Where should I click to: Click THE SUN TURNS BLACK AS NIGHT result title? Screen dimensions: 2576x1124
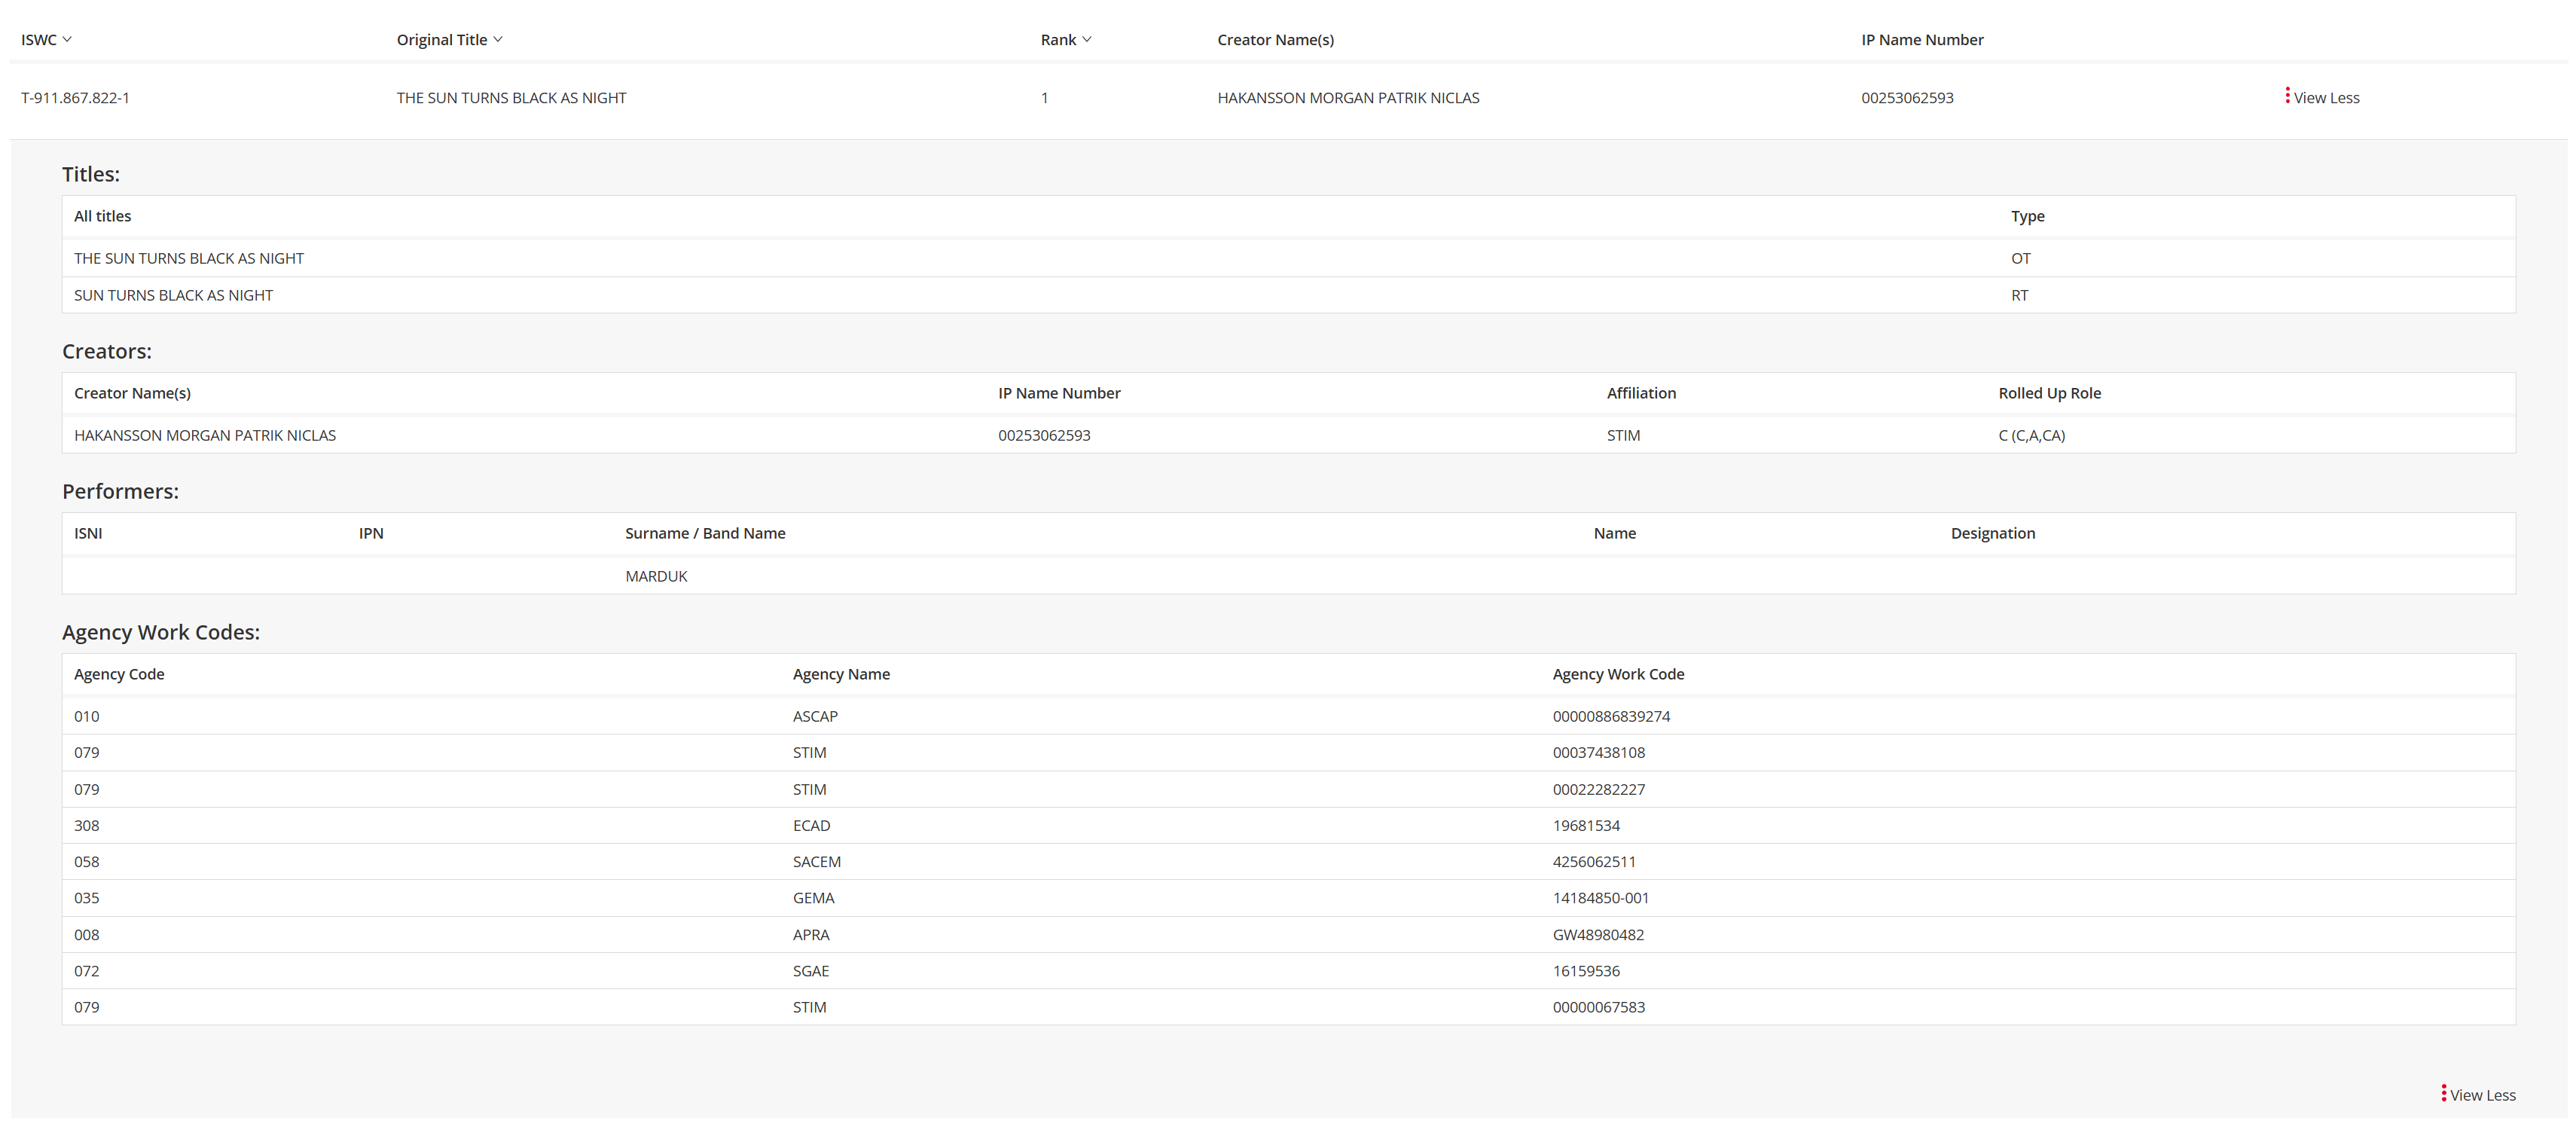click(x=511, y=98)
